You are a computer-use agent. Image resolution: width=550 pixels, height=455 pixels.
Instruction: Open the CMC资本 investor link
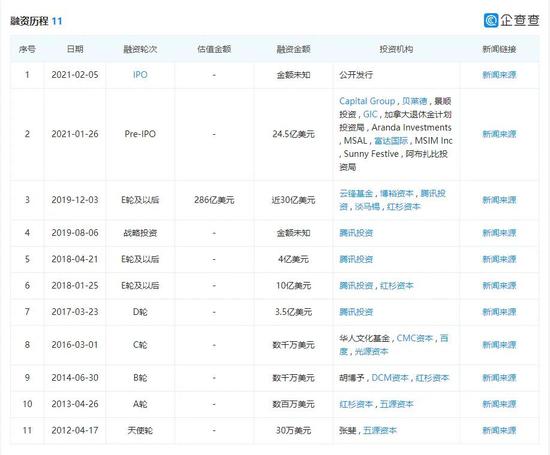415,338
